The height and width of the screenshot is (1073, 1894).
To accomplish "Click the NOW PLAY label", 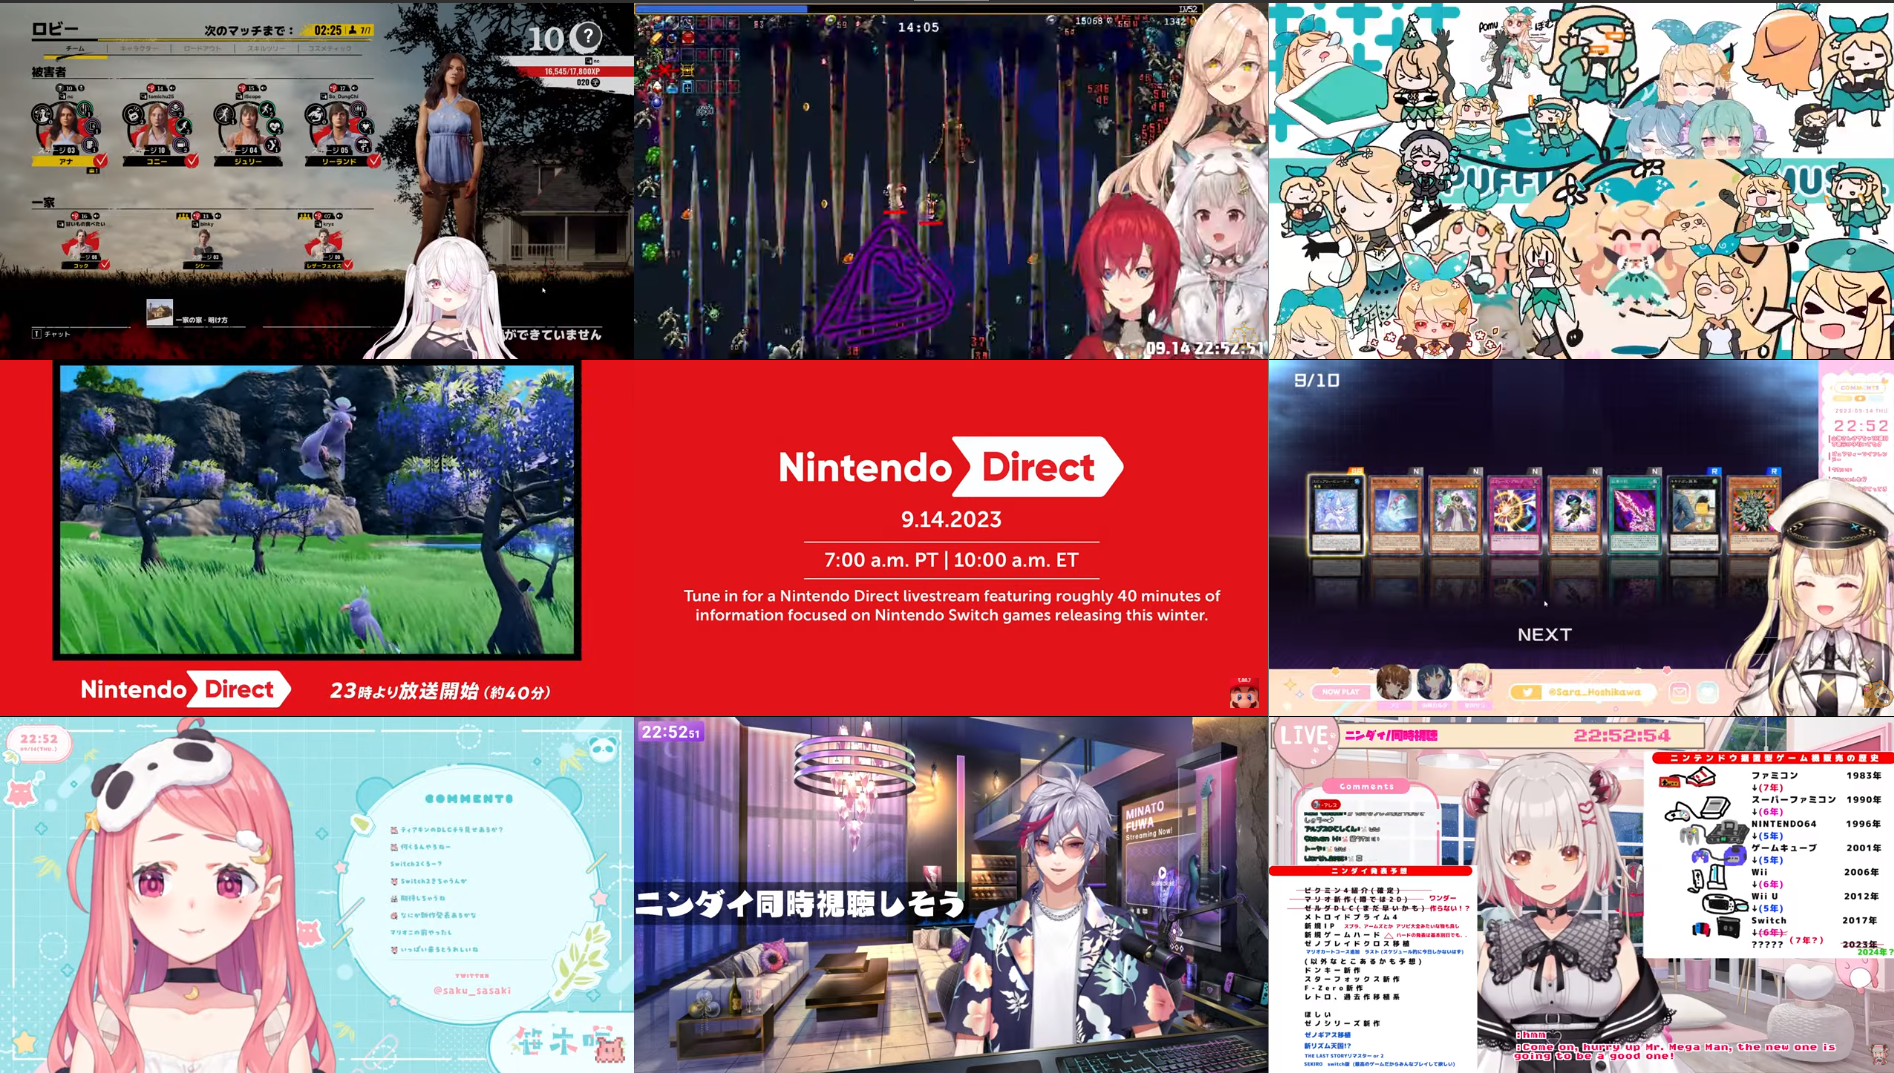I will pos(1340,692).
